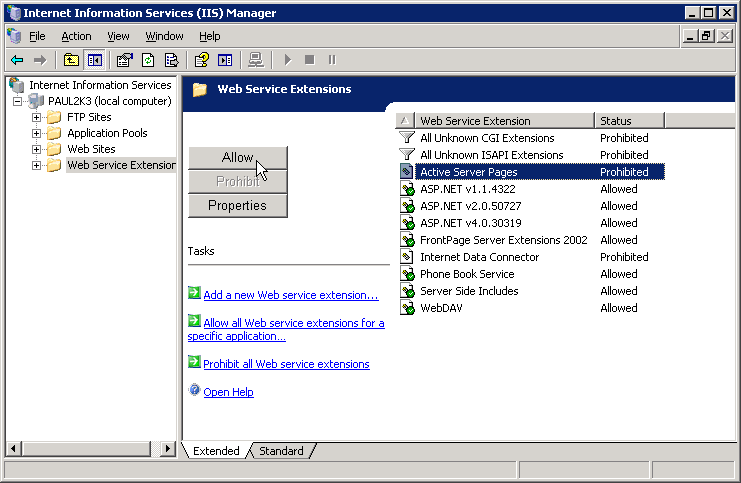Image resolution: width=741 pixels, height=483 pixels.
Task: Select the Internet Data Connector row text
Action: (480, 257)
